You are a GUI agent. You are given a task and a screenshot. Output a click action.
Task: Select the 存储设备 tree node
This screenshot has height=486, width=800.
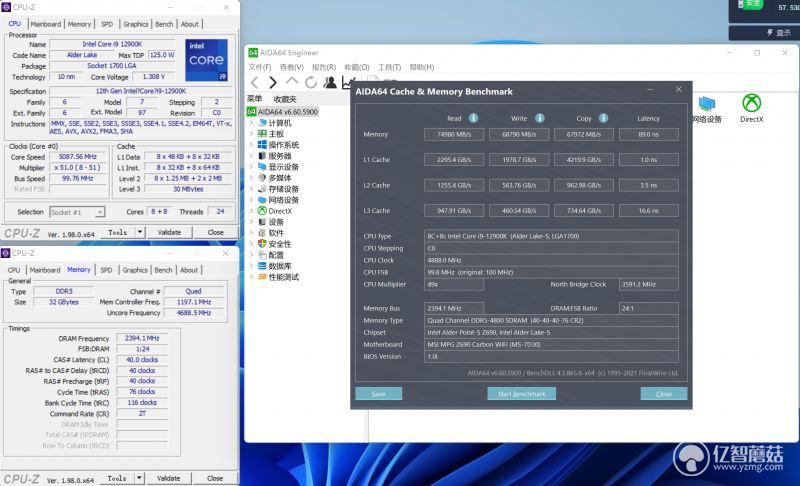coord(283,189)
